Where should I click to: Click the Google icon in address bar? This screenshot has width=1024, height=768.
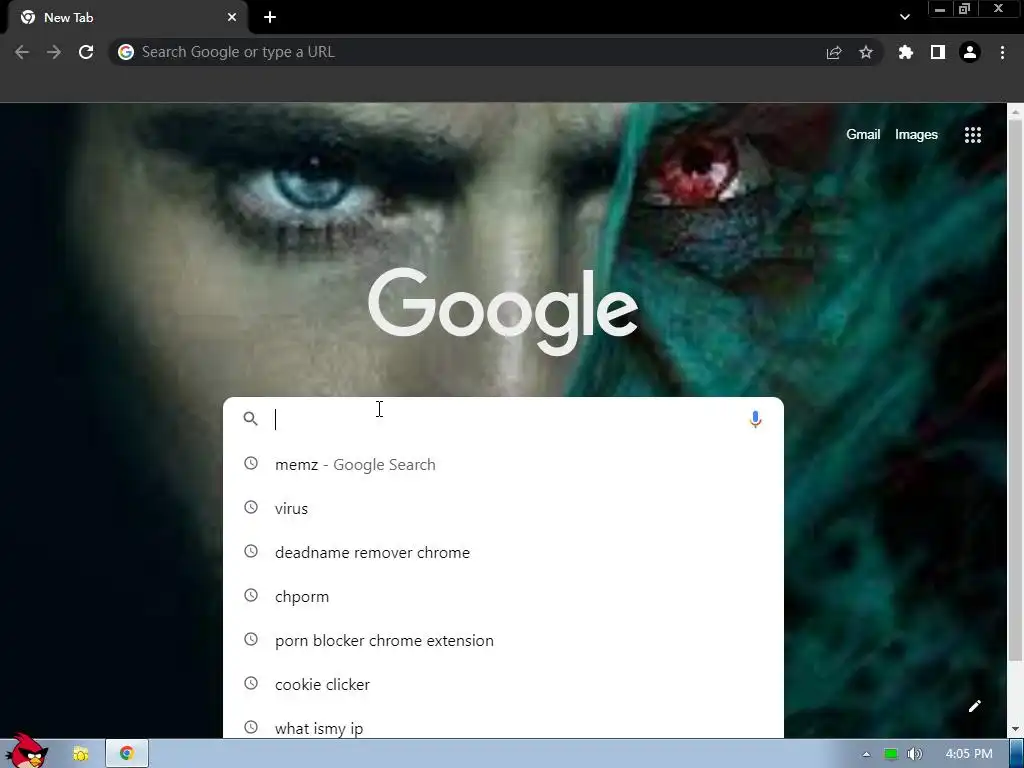point(126,52)
